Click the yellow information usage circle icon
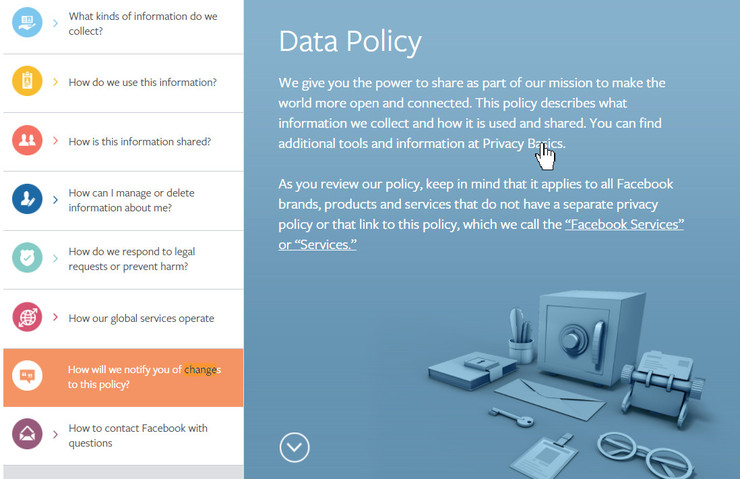The image size is (740, 479). [x=27, y=81]
